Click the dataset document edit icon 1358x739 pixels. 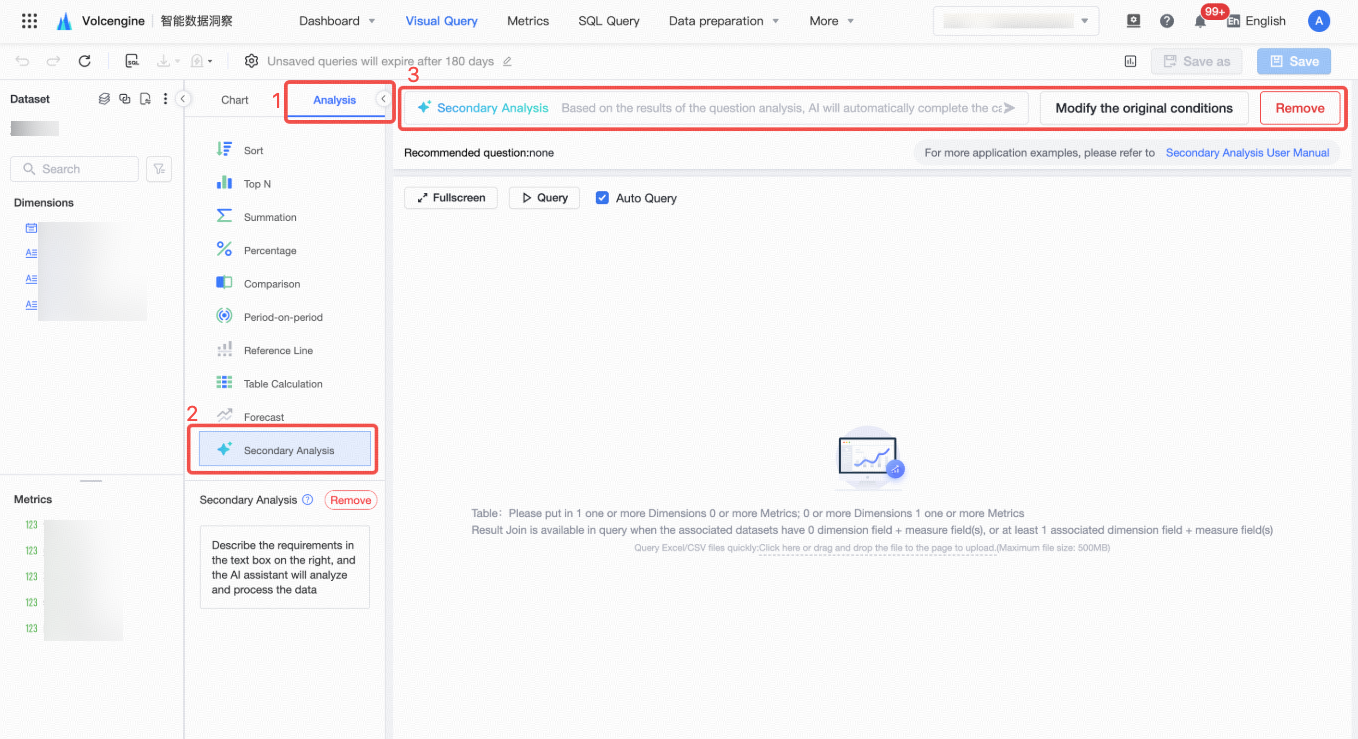[145, 99]
